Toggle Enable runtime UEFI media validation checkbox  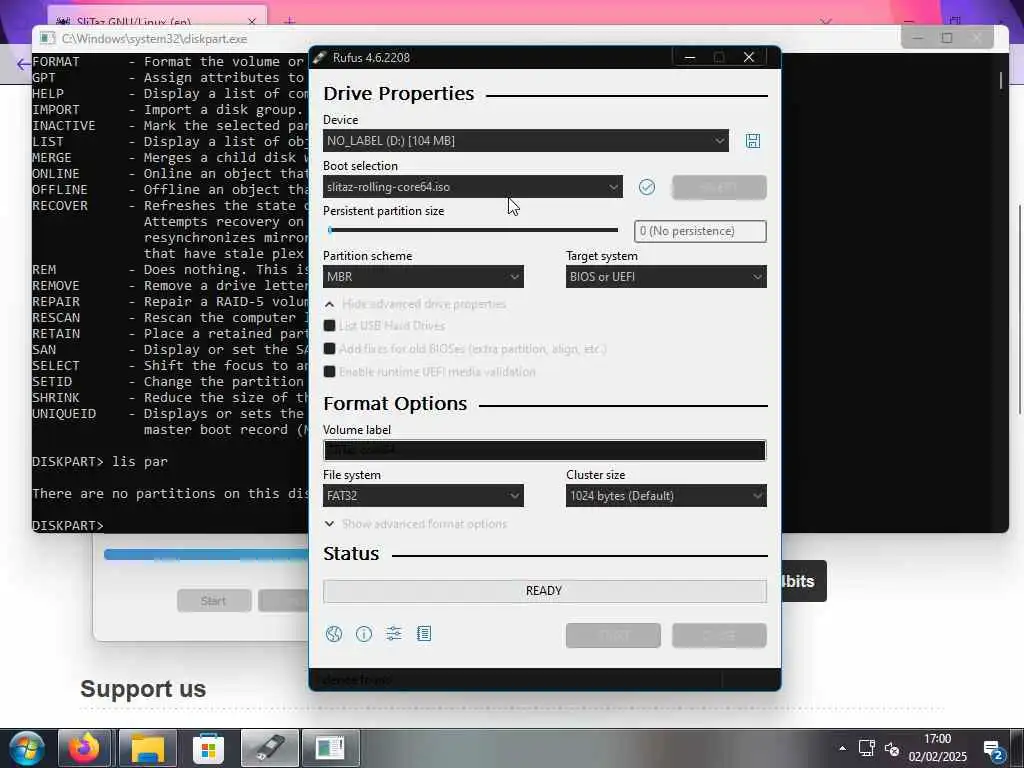point(329,372)
